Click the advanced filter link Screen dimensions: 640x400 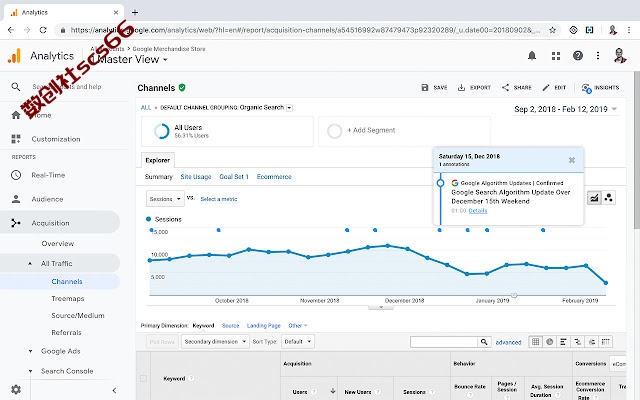click(x=508, y=342)
